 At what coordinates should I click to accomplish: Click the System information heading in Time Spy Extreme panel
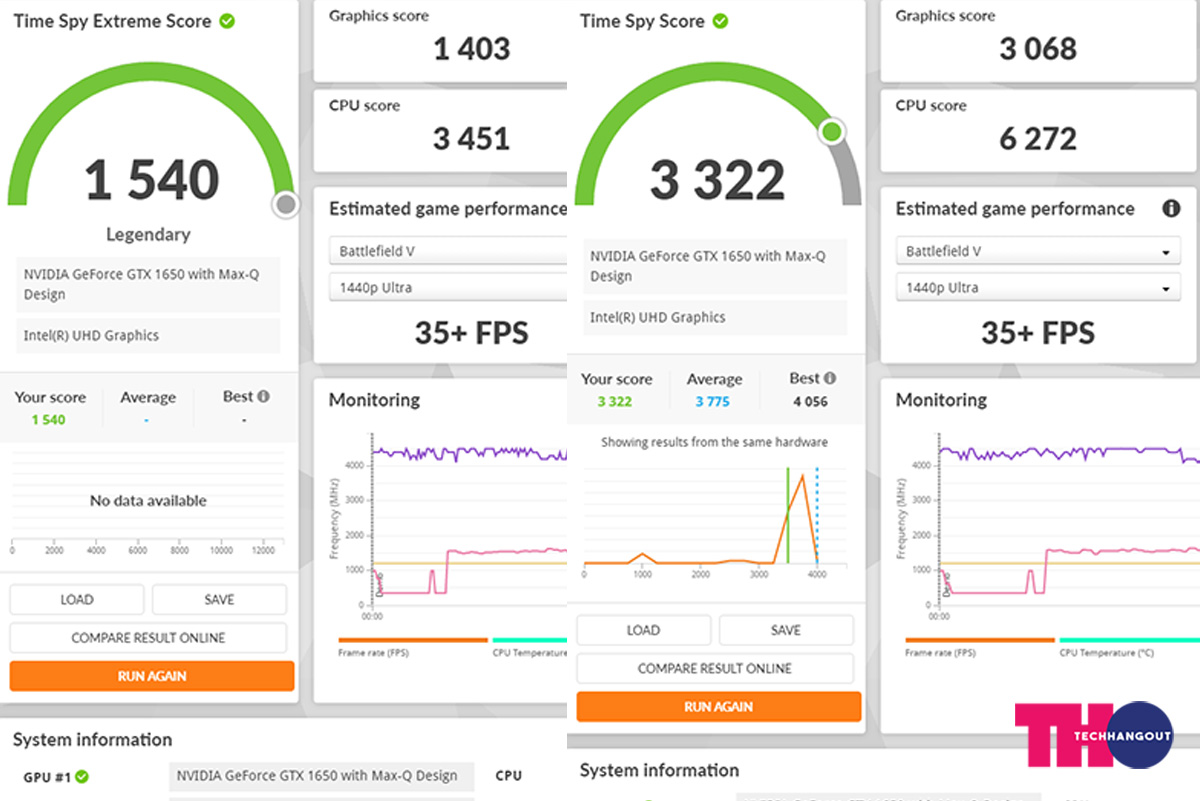coord(92,740)
